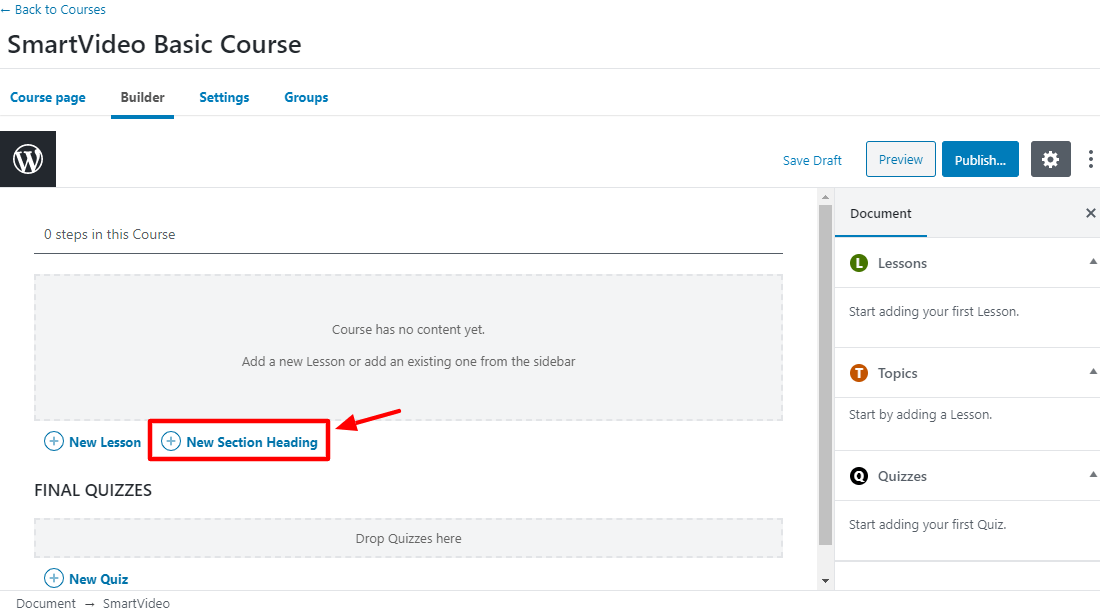Click the Publish button
Screen dimensions: 1100x615
click(x=980, y=159)
